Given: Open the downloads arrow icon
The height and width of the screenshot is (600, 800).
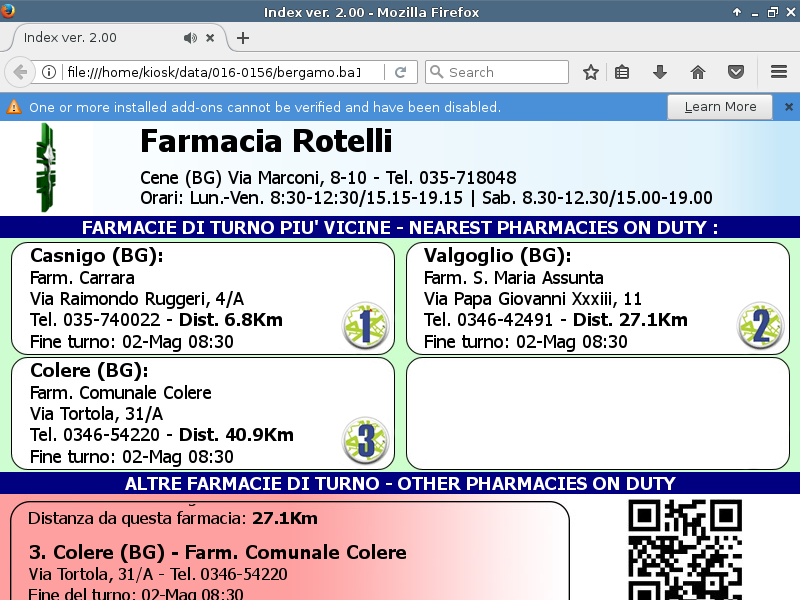Looking at the screenshot, I should coord(660,72).
